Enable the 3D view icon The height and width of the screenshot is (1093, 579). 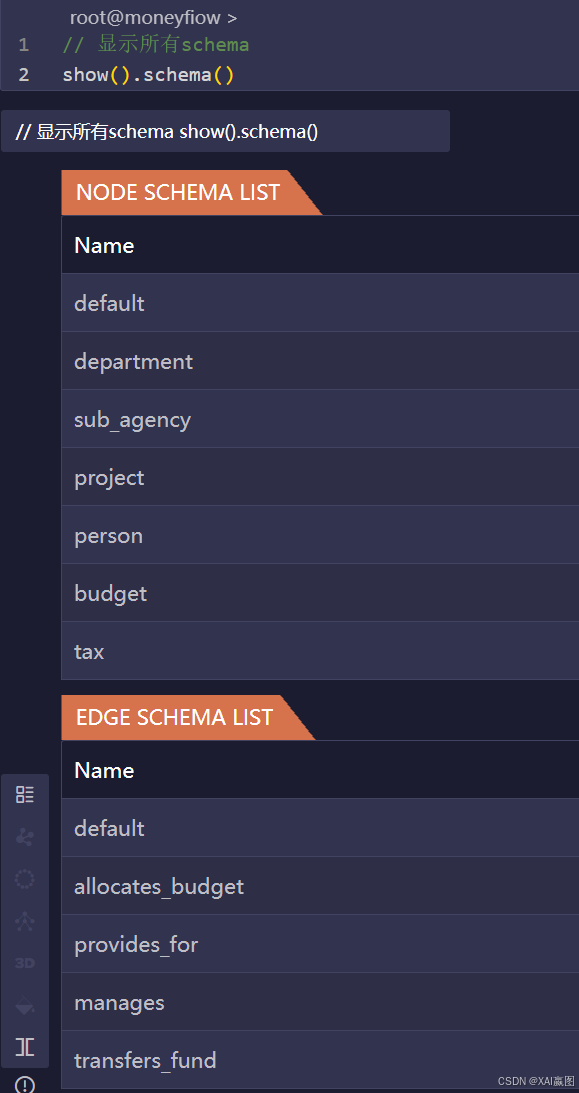(x=25, y=963)
